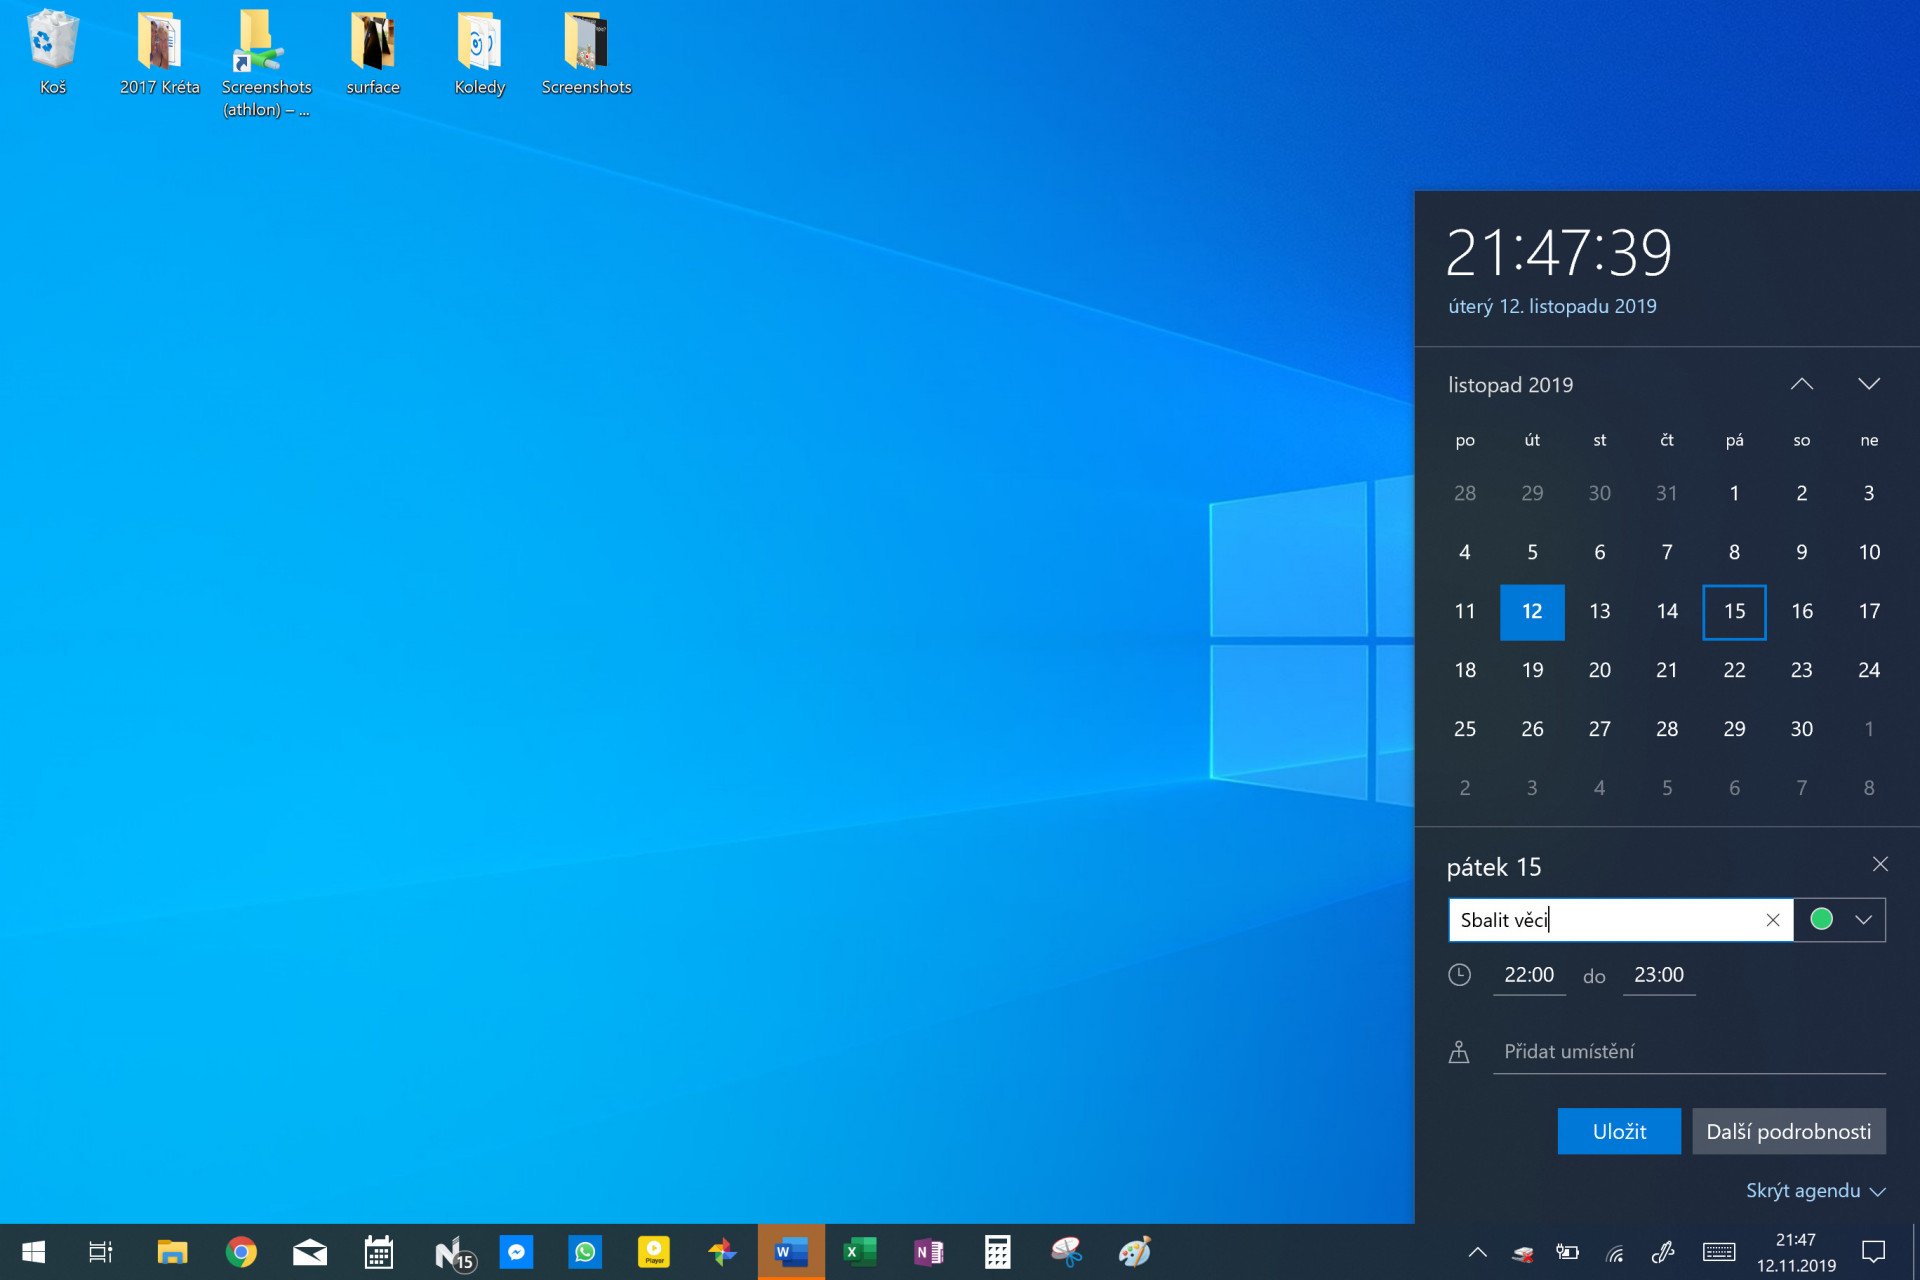Screen dimensions: 1920x1280
Task: Click the listopad 2019 month header
Action: point(1510,385)
